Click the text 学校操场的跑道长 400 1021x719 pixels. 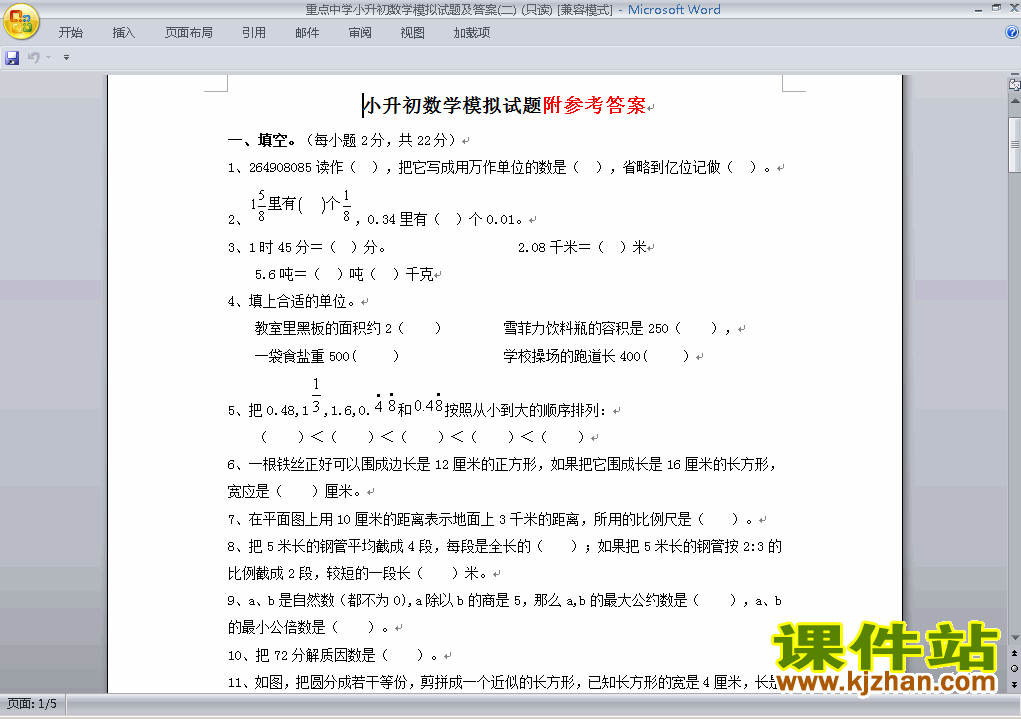572,356
